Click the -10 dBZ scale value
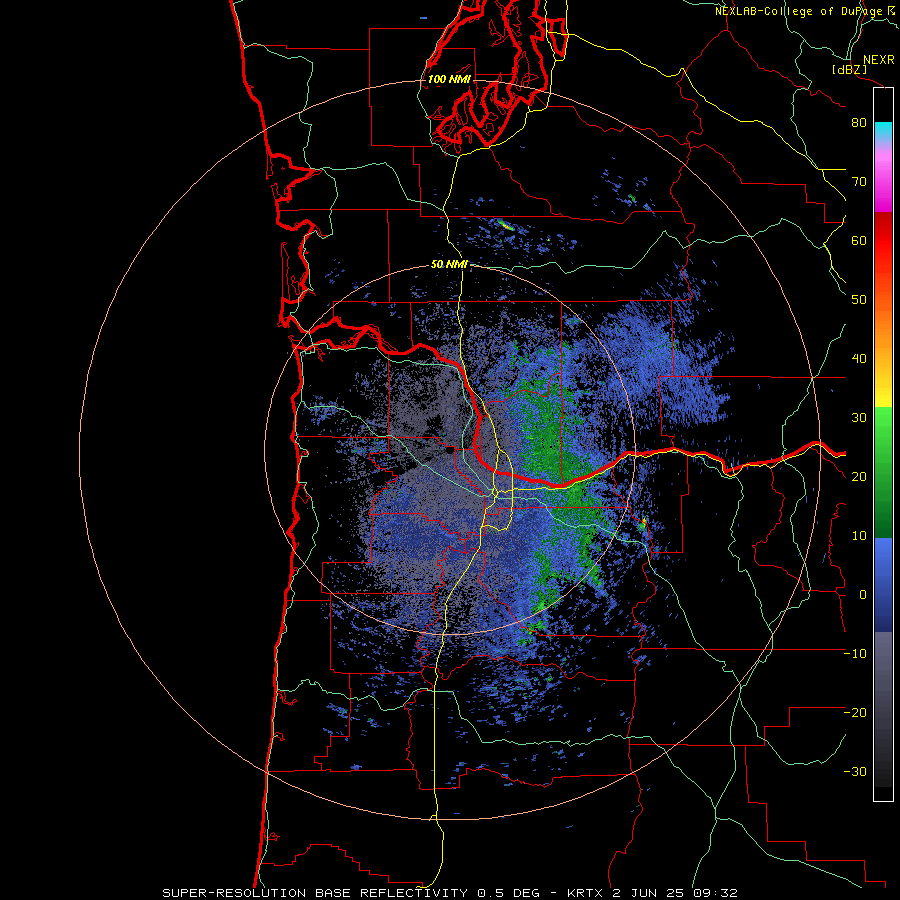 (x=855, y=654)
